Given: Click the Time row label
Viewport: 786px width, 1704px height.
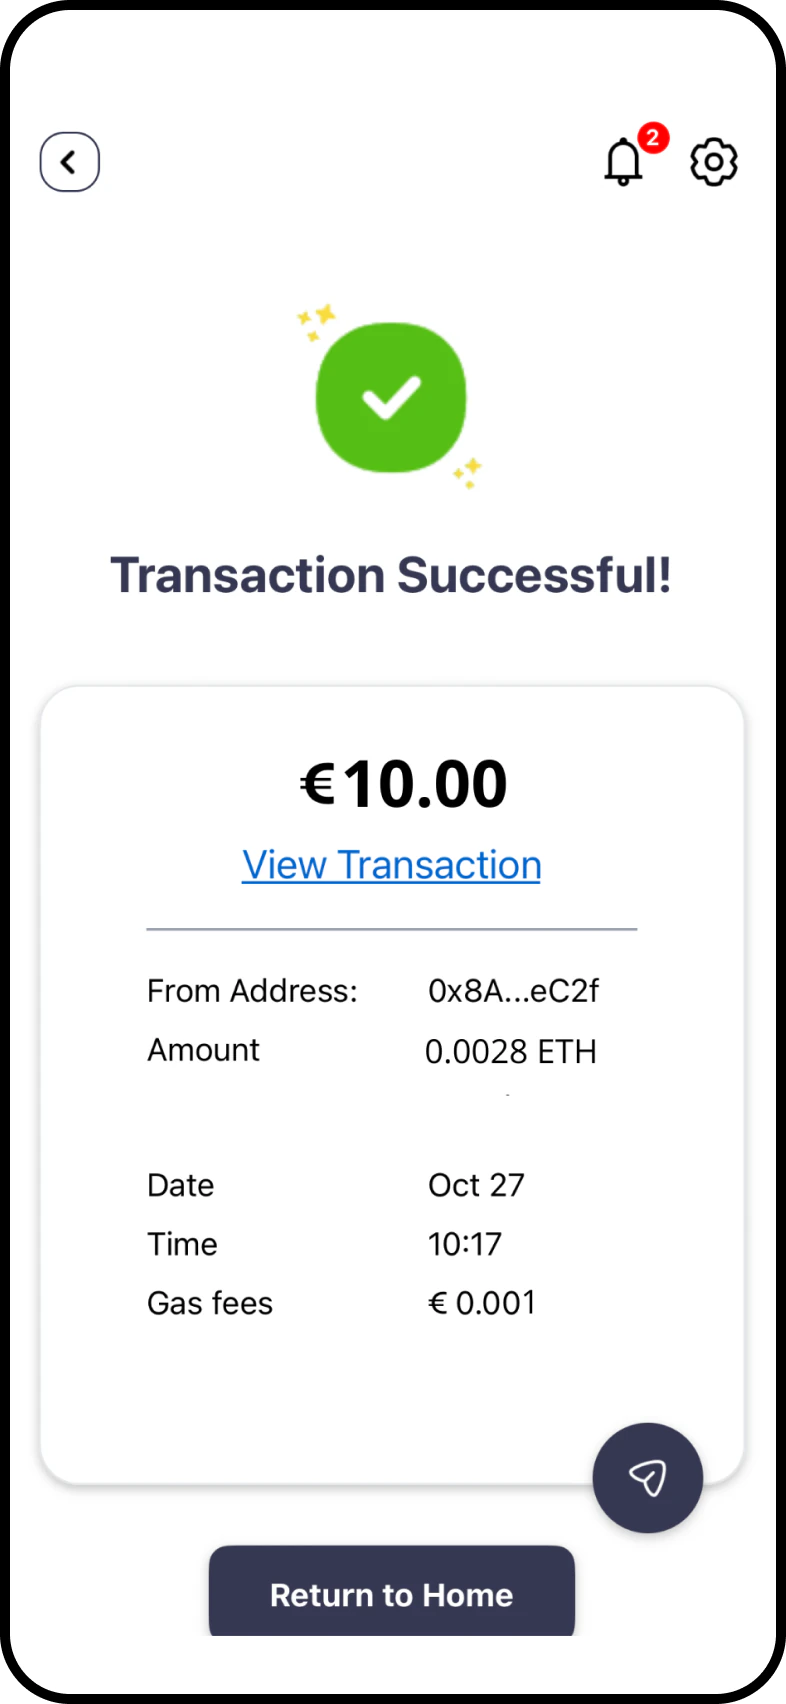Looking at the screenshot, I should click(182, 1244).
